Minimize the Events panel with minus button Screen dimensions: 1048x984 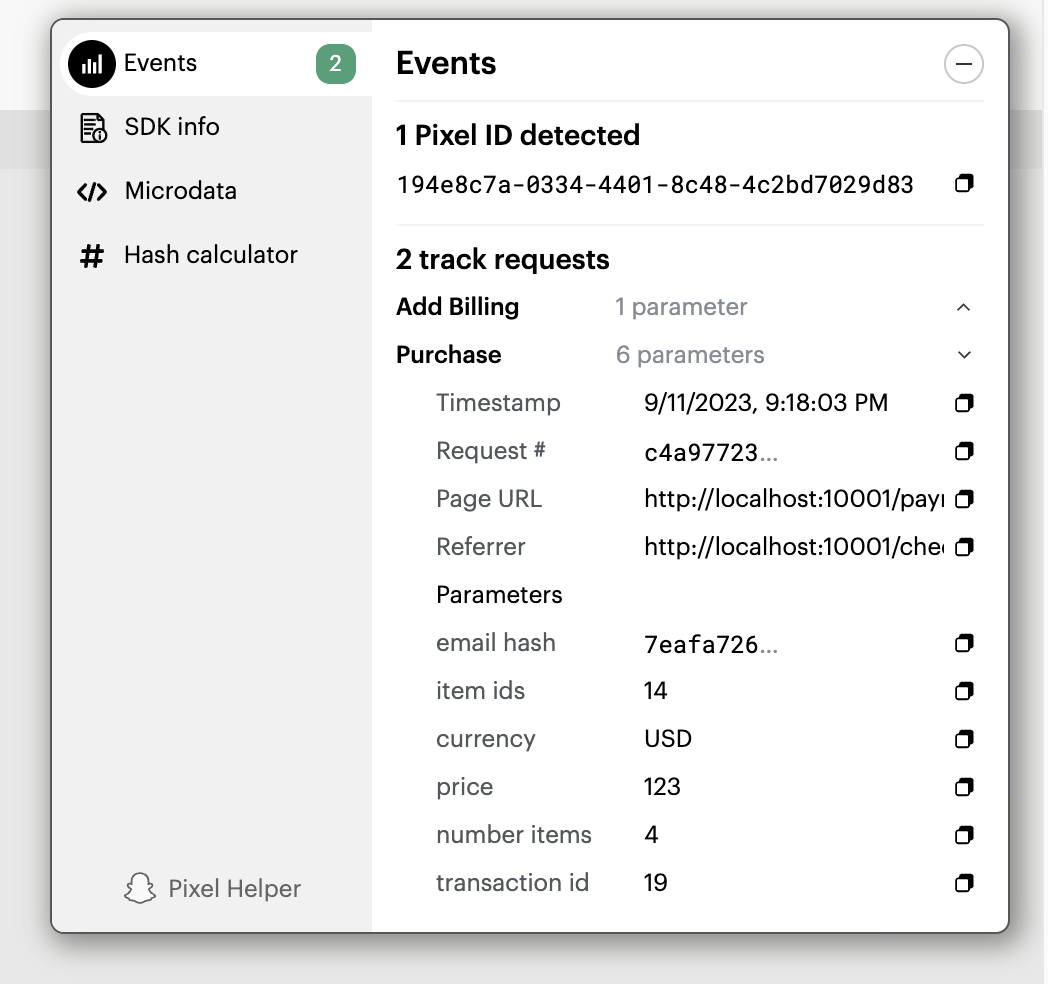[963, 64]
